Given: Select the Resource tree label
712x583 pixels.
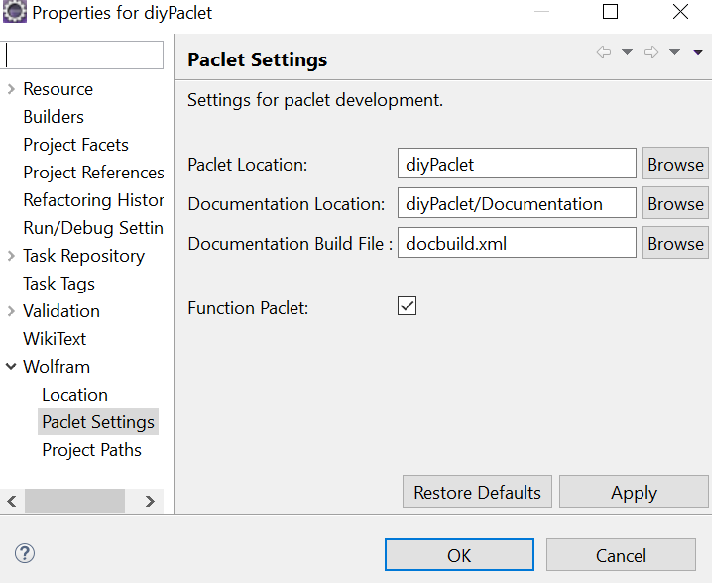Looking at the screenshot, I should [58, 89].
